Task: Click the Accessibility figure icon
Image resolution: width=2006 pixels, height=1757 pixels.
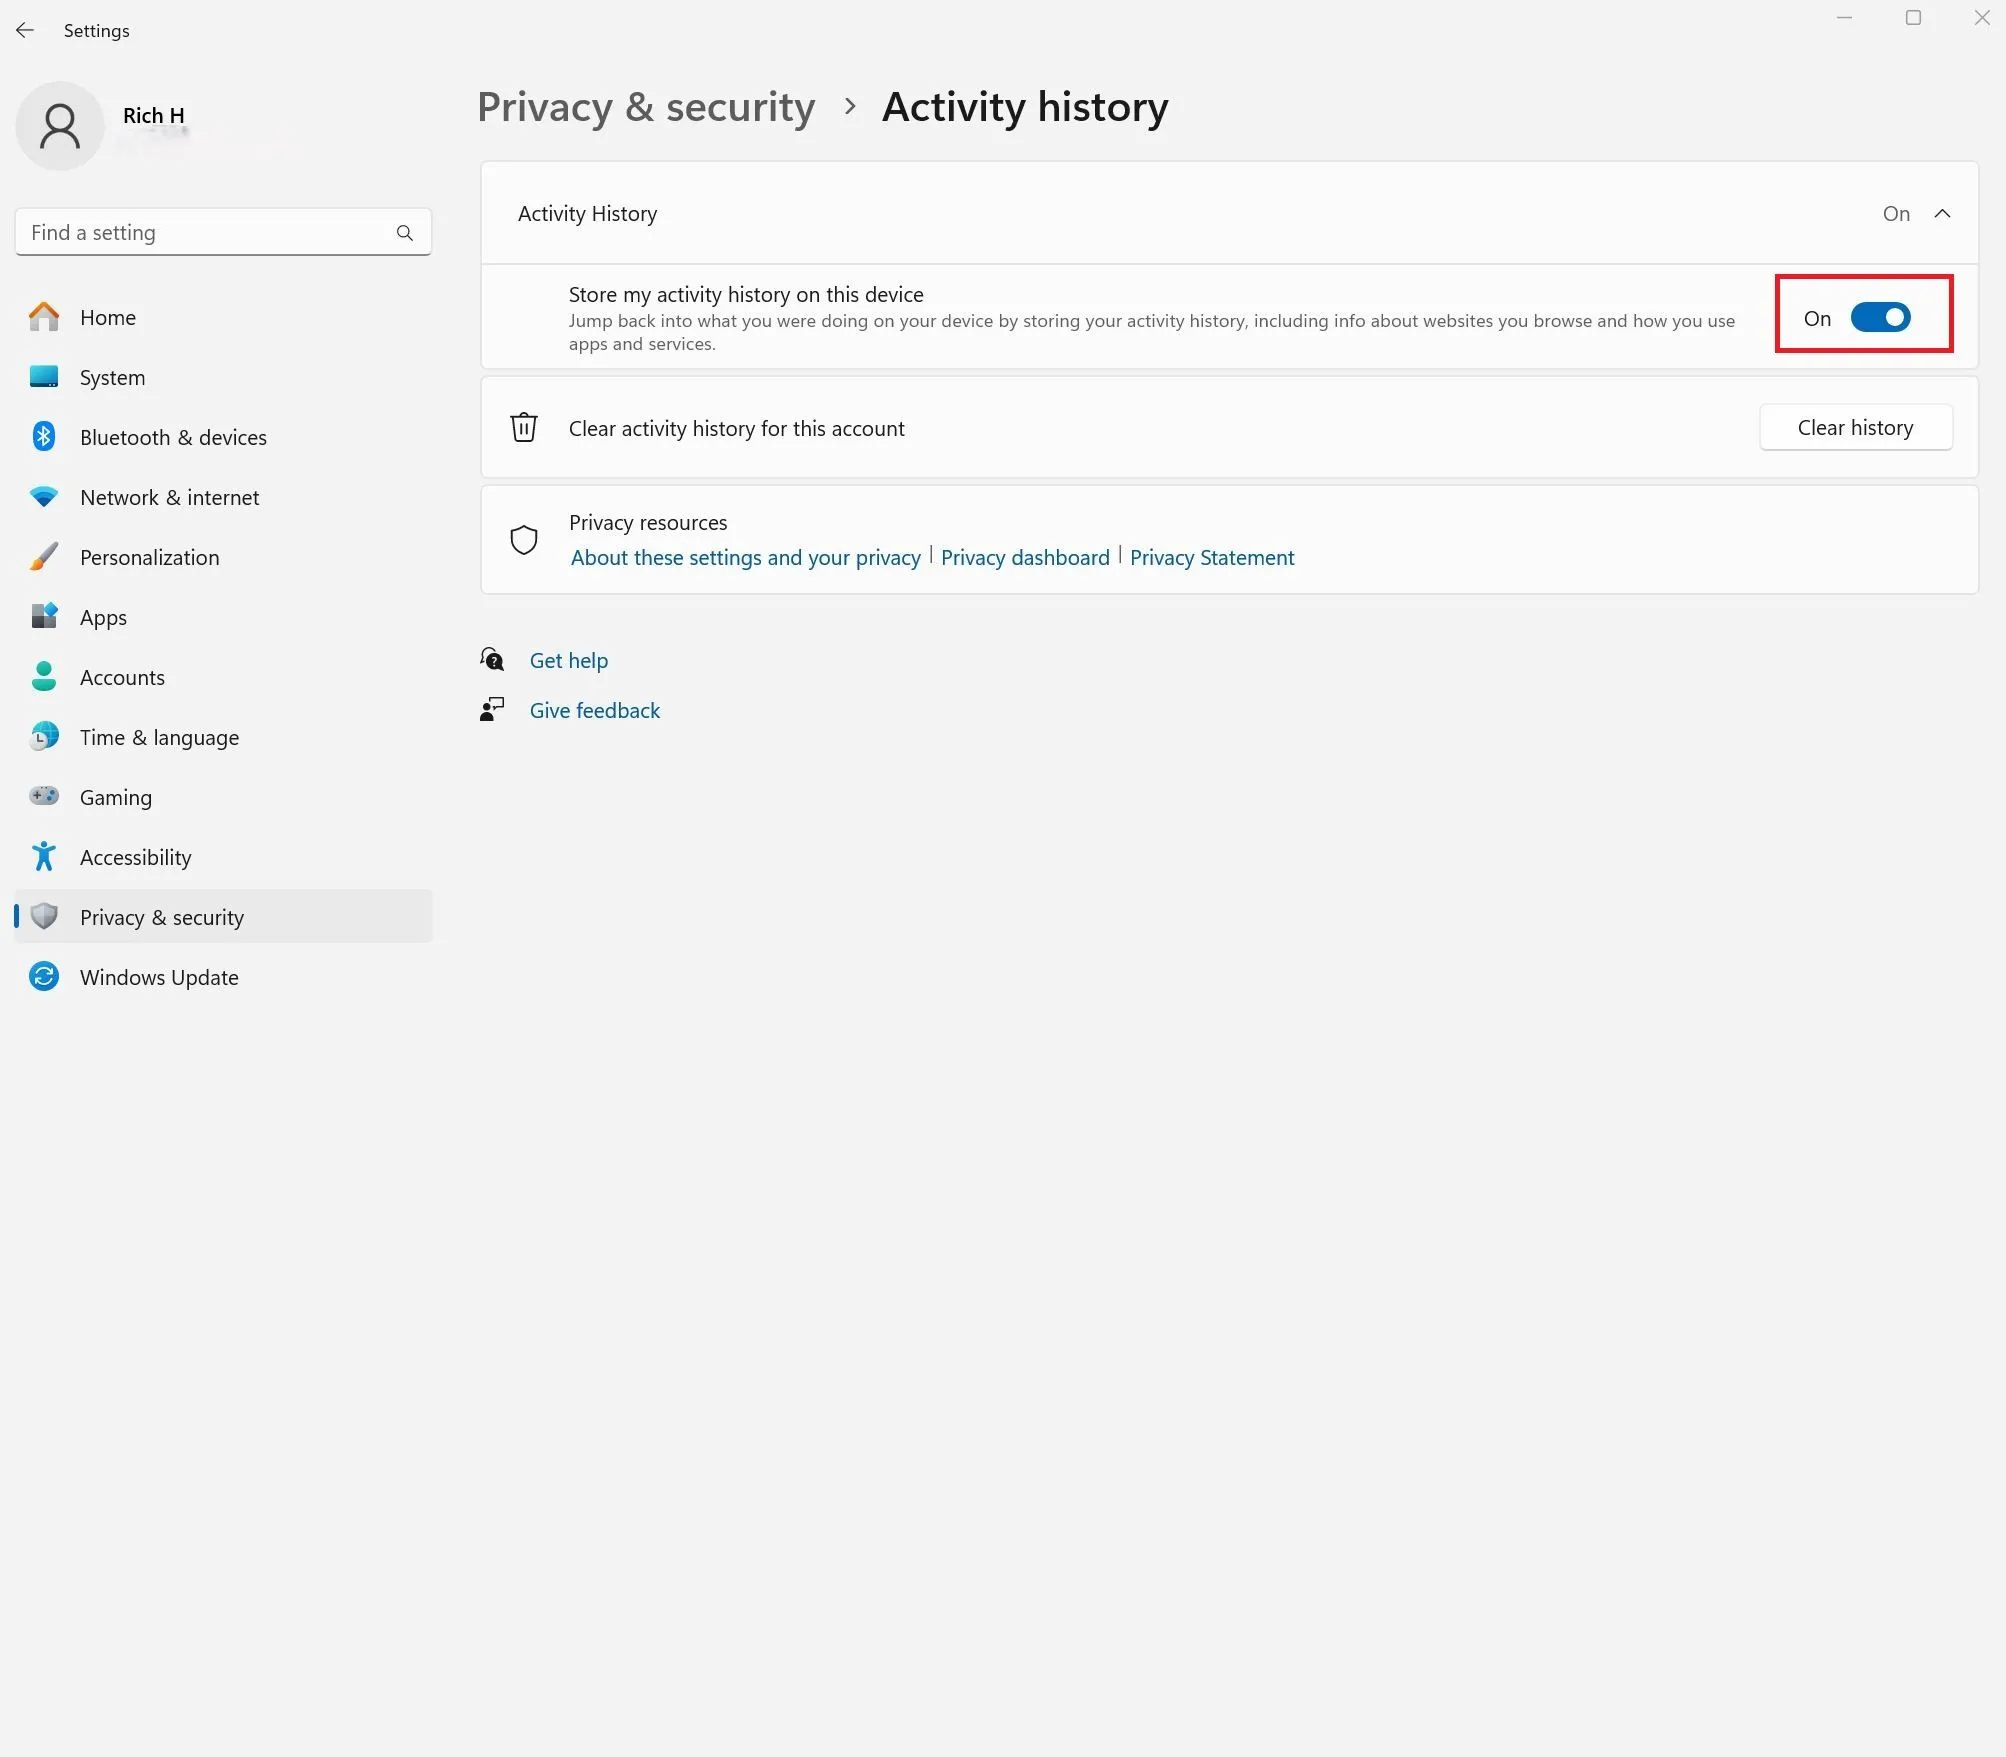Action: [x=44, y=857]
